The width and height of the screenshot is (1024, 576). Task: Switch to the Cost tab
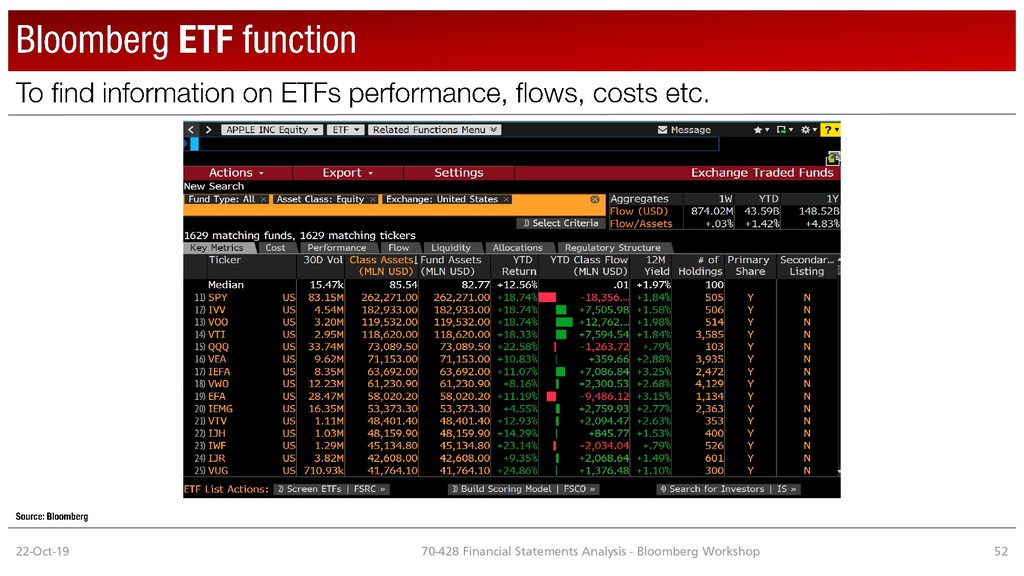[275, 248]
